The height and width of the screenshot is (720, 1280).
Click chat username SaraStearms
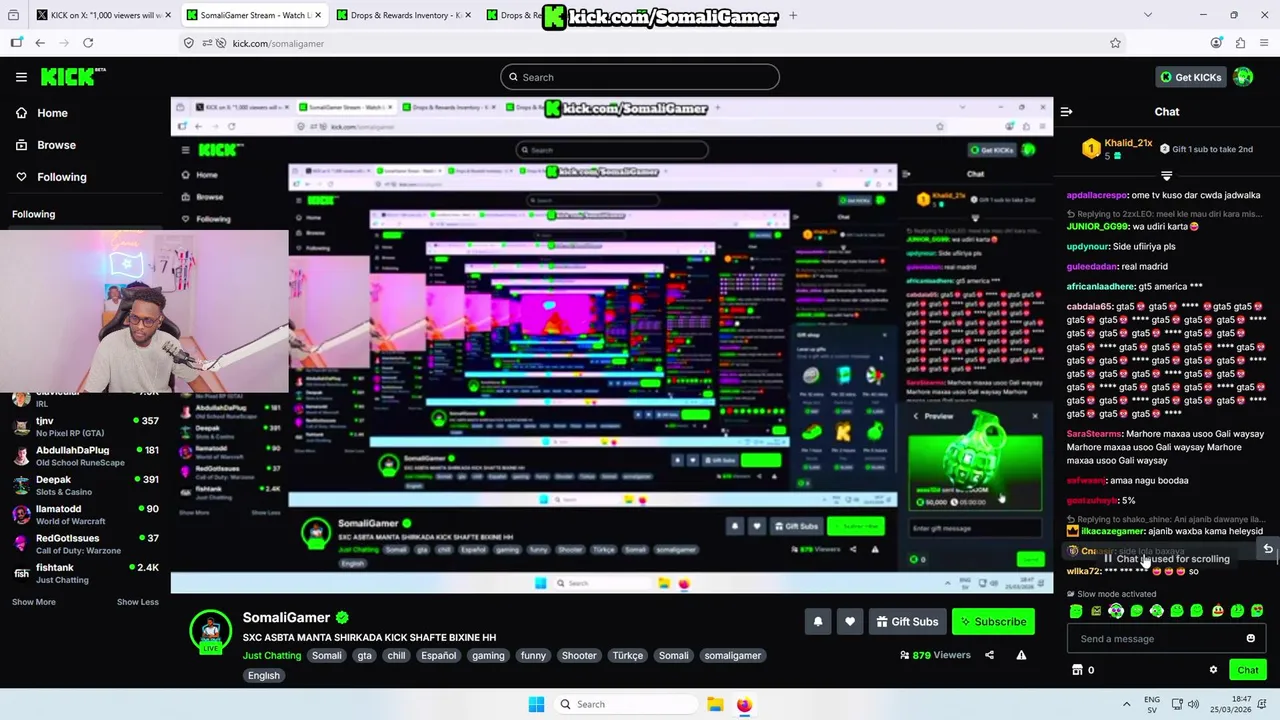(1094, 434)
